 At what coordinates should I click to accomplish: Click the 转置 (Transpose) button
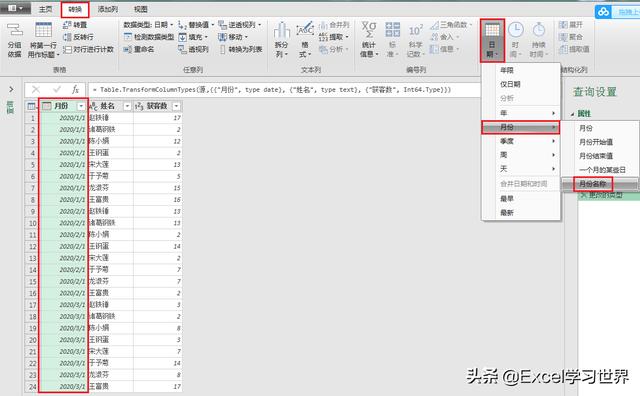(x=75, y=25)
